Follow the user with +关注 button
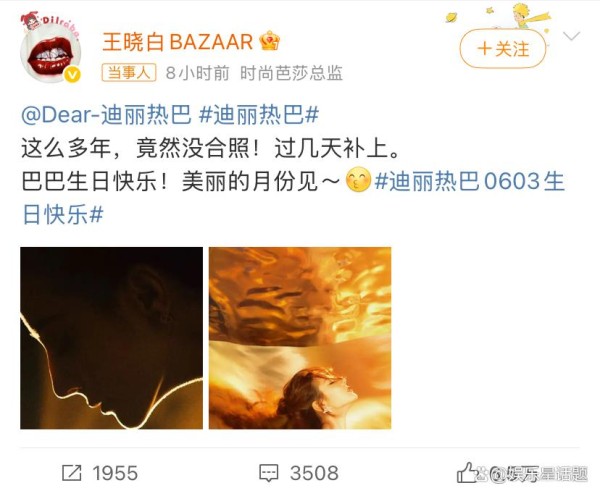 coord(503,49)
